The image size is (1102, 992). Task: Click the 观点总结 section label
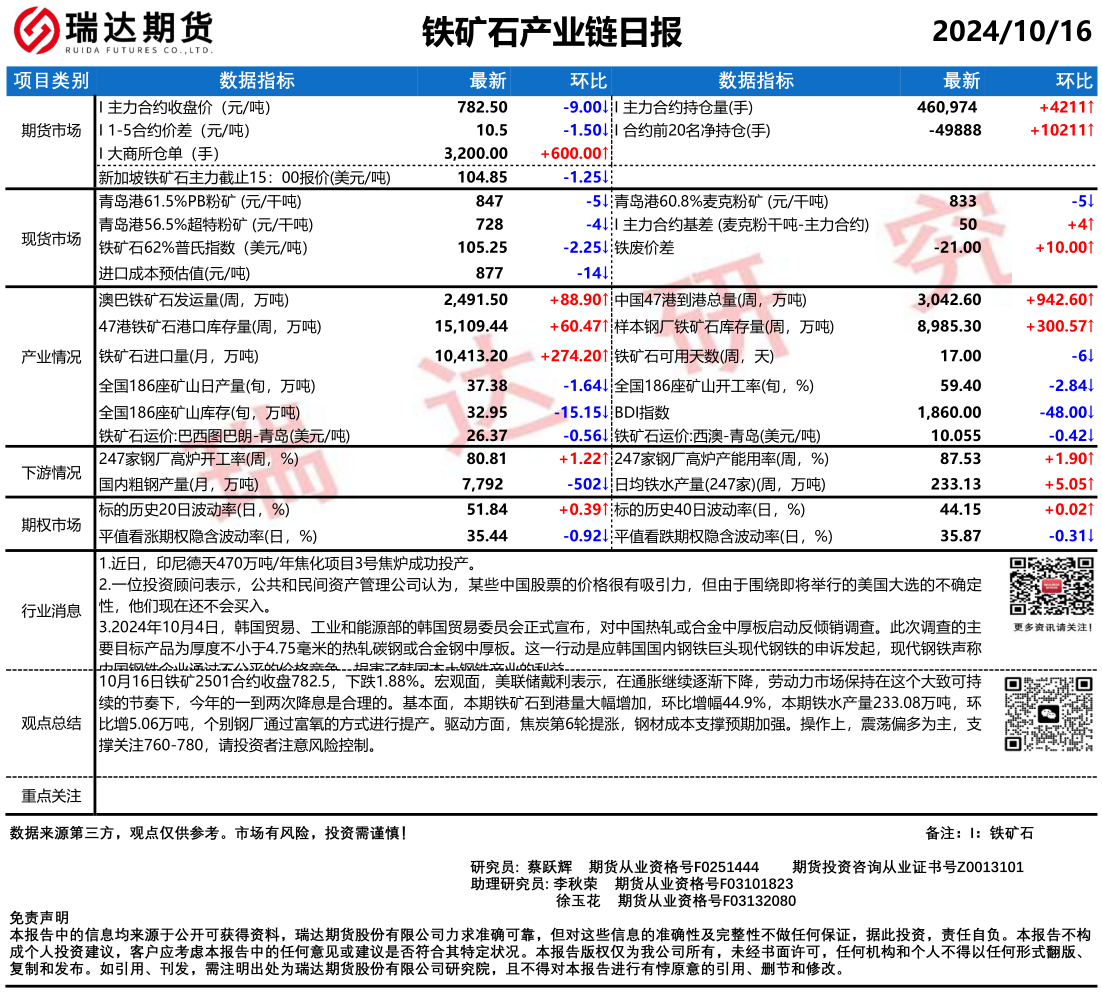coord(52,722)
